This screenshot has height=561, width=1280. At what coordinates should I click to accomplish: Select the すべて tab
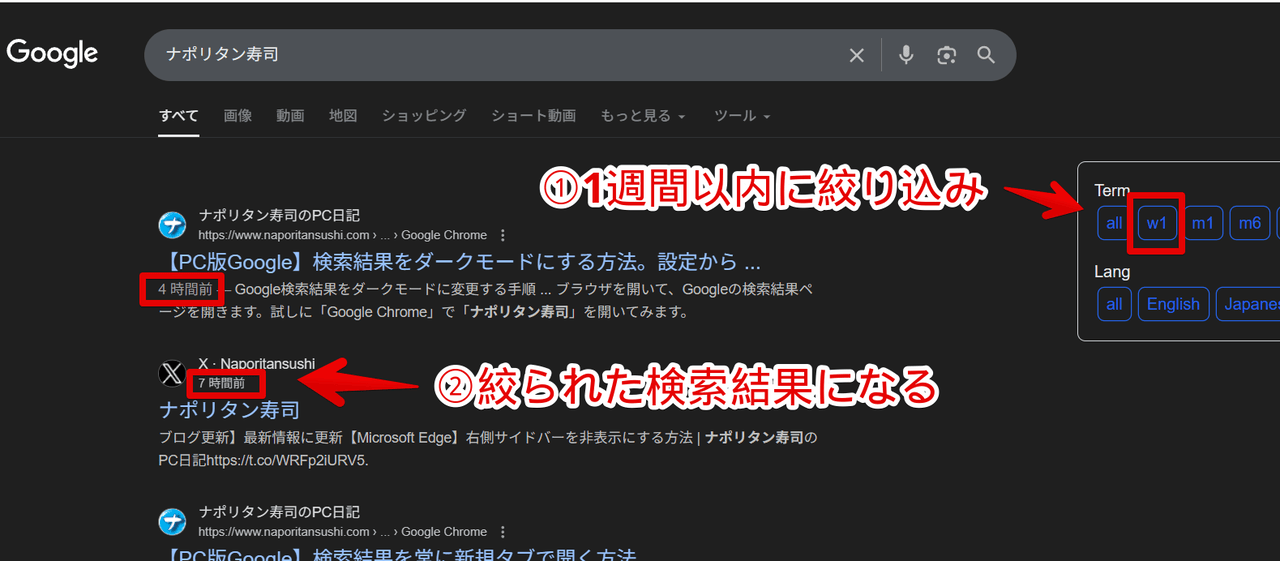(179, 115)
